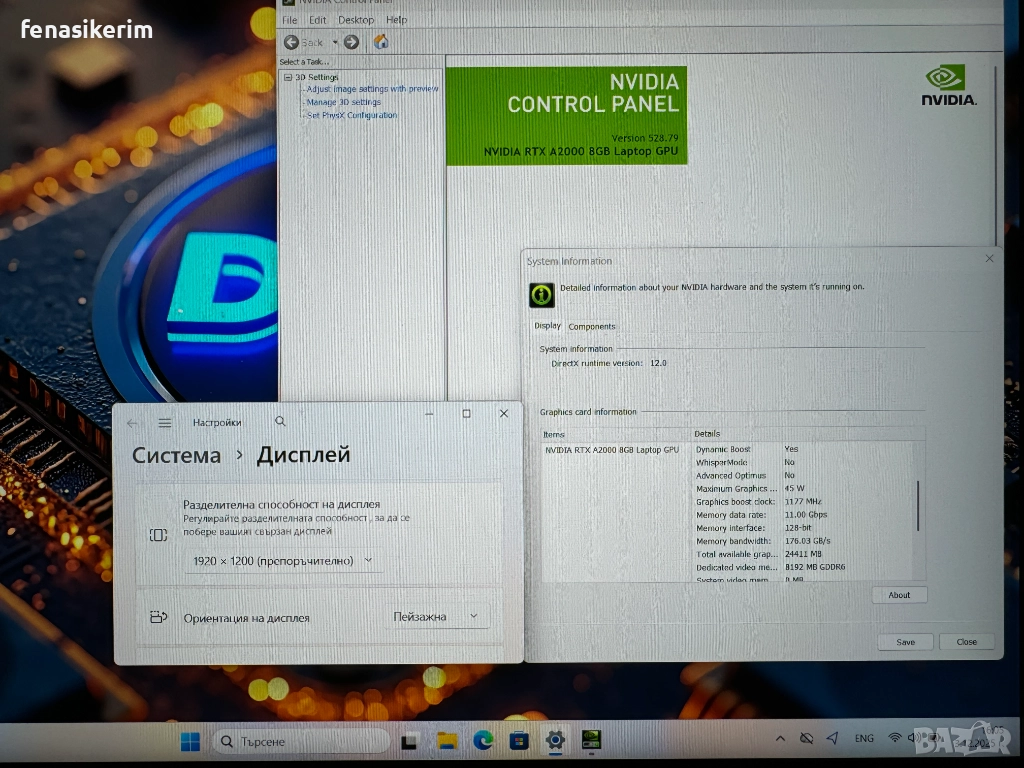Screen dimensions: 1024x768
Task: Expand the Пейзажна orientation dropdown
Action: pyautogui.click(x=436, y=617)
